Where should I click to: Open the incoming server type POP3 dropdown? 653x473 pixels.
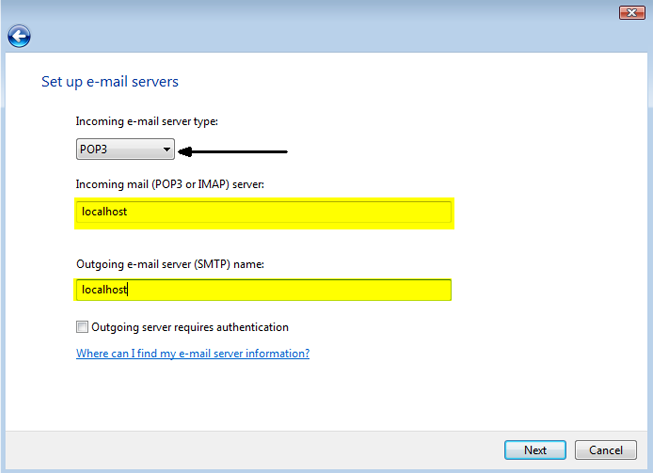coord(125,150)
